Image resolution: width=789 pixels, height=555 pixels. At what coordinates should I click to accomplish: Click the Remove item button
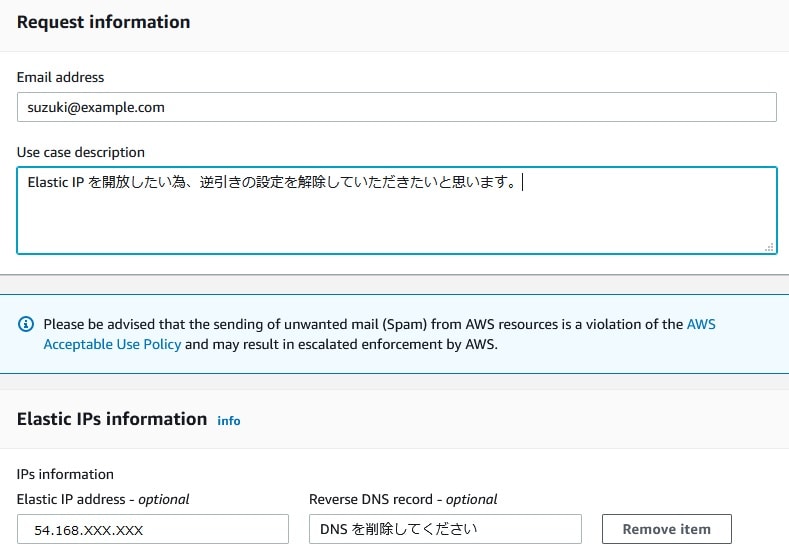[x=666, y=529]
